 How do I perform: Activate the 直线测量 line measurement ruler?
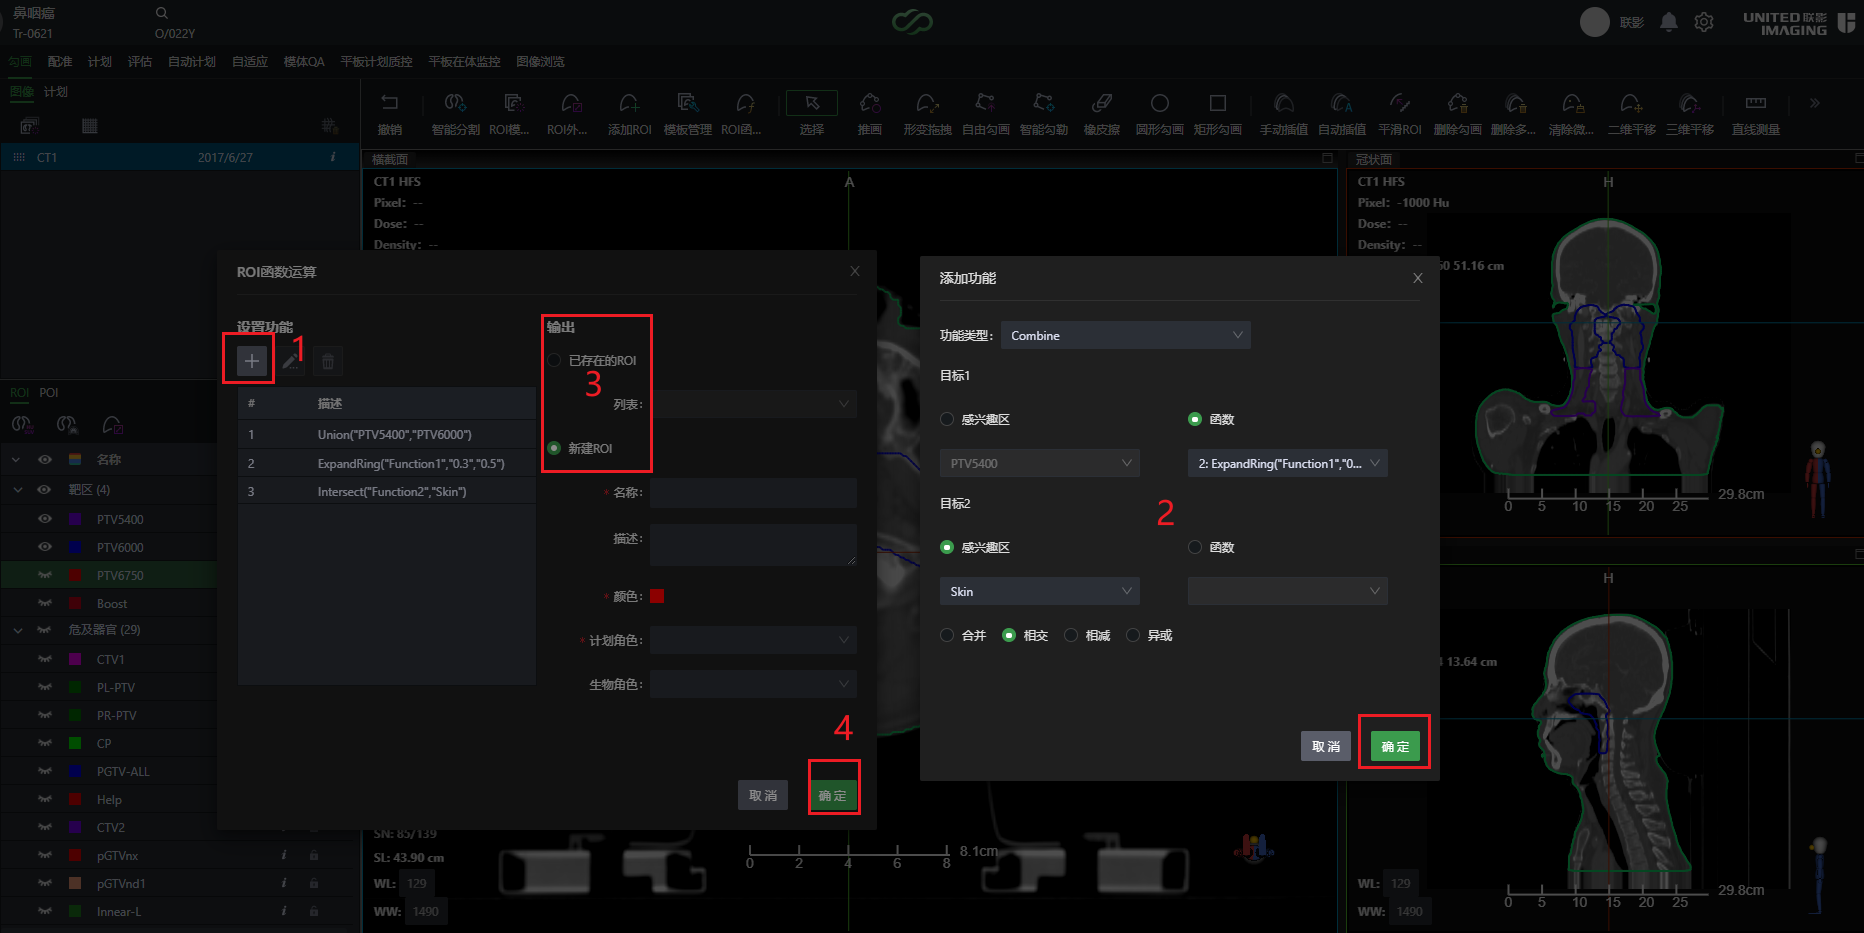pyautogui.click(x=1755, y=114)
